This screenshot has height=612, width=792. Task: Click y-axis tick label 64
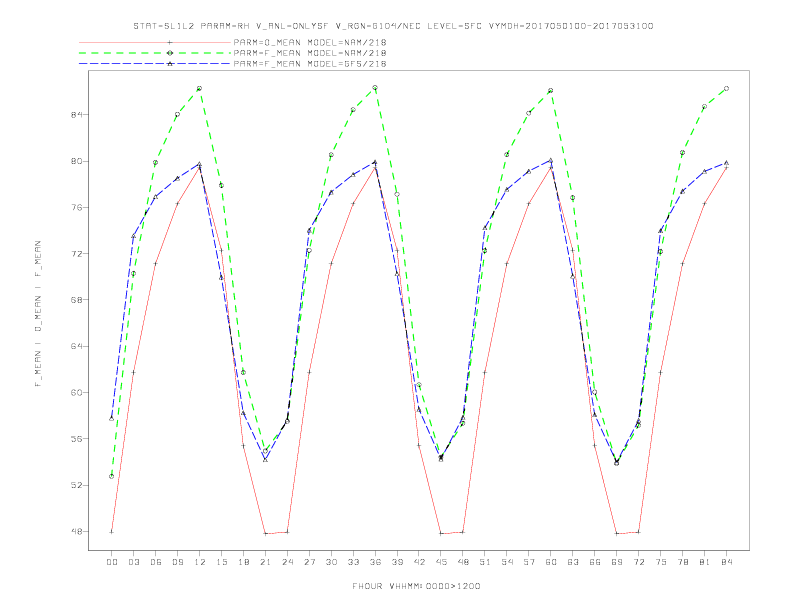pyautogui.click(x=76, y=346)
